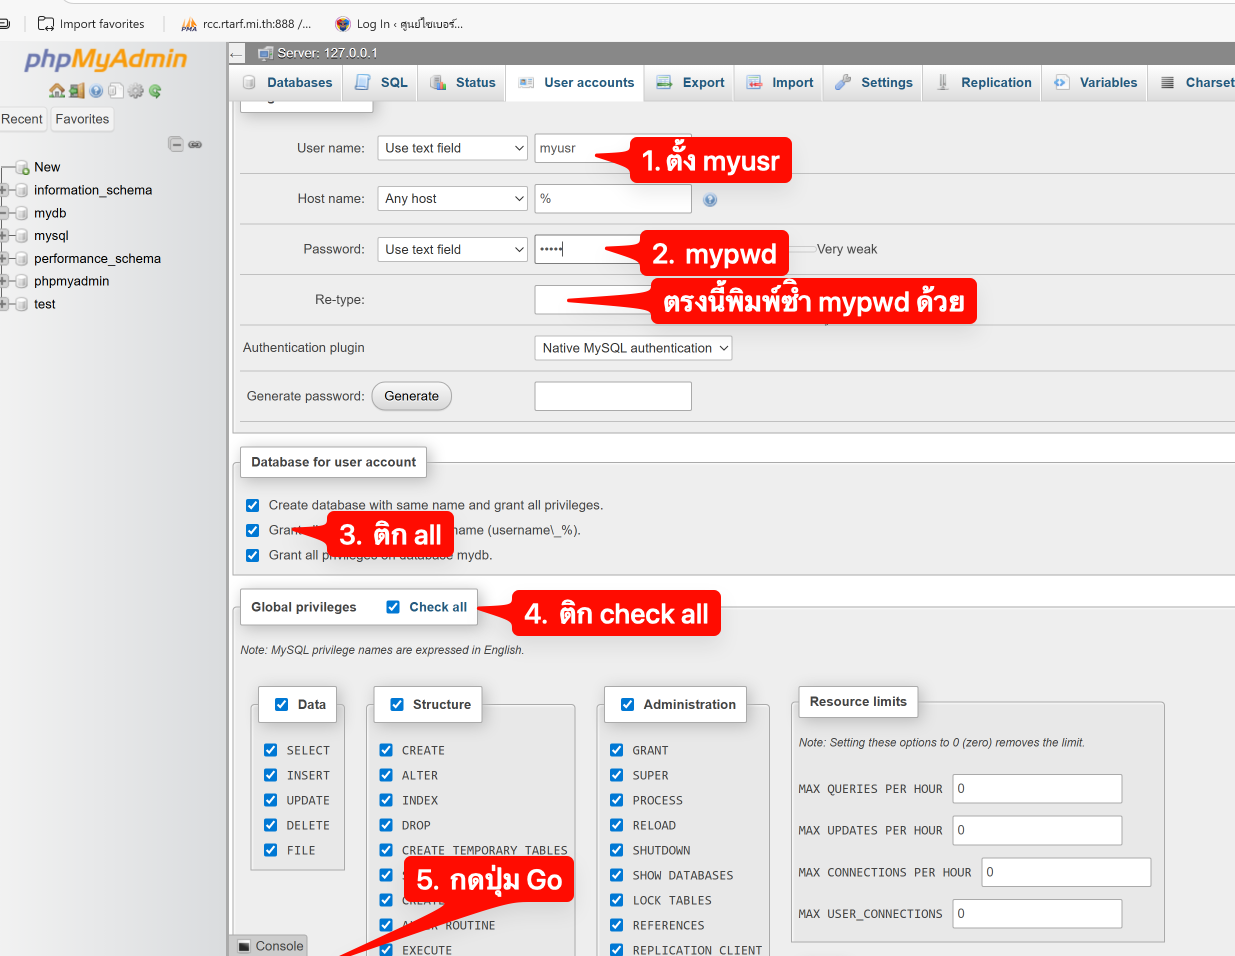1235x956 pixels.
Task: Switch to the Export tab
Action: [691, 83]
